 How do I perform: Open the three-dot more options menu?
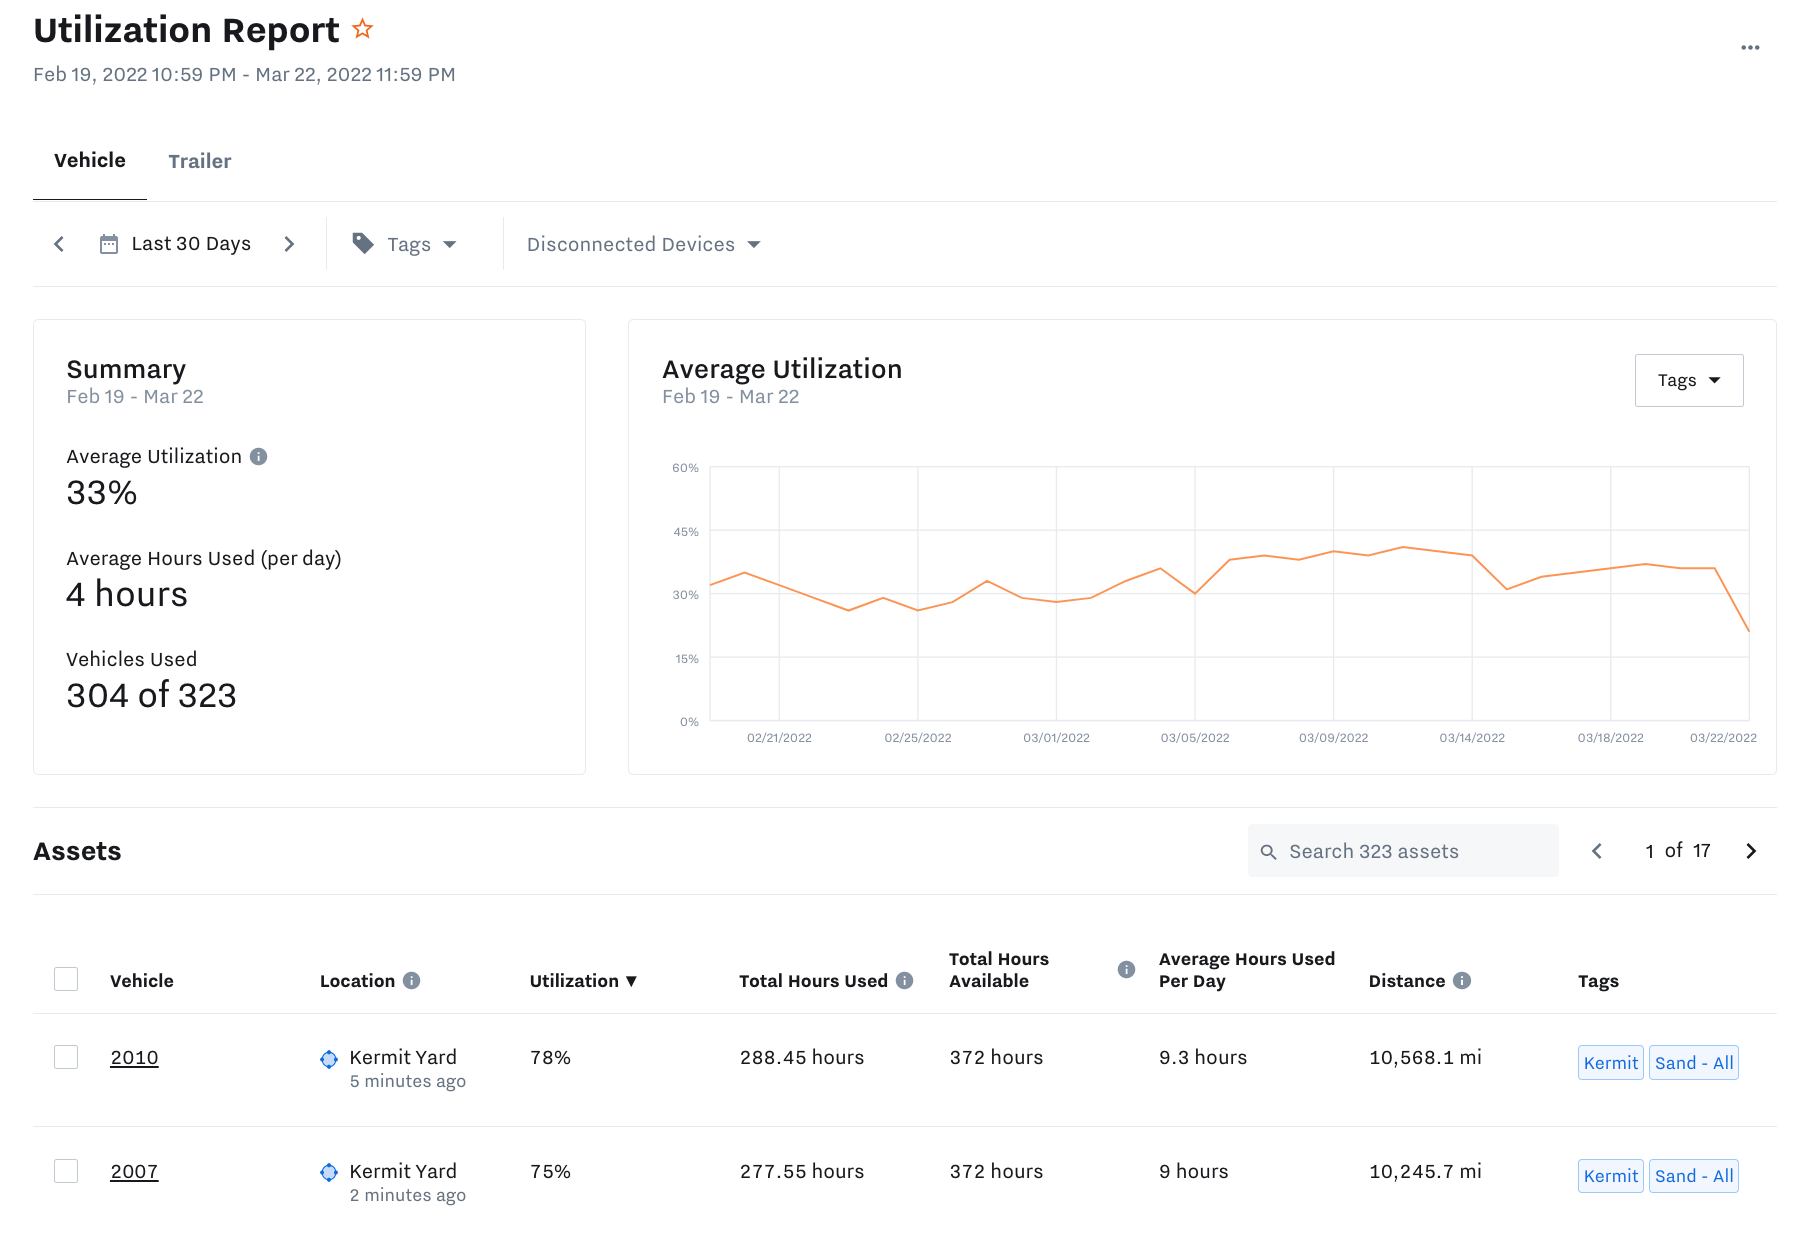tap(1749, 48)
